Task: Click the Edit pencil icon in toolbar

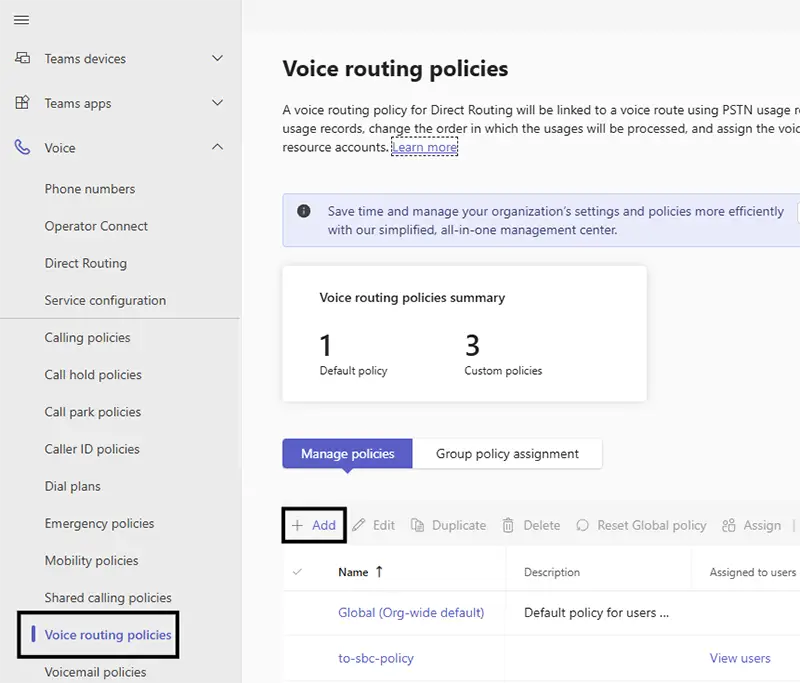Action: (x=359, y=525)
